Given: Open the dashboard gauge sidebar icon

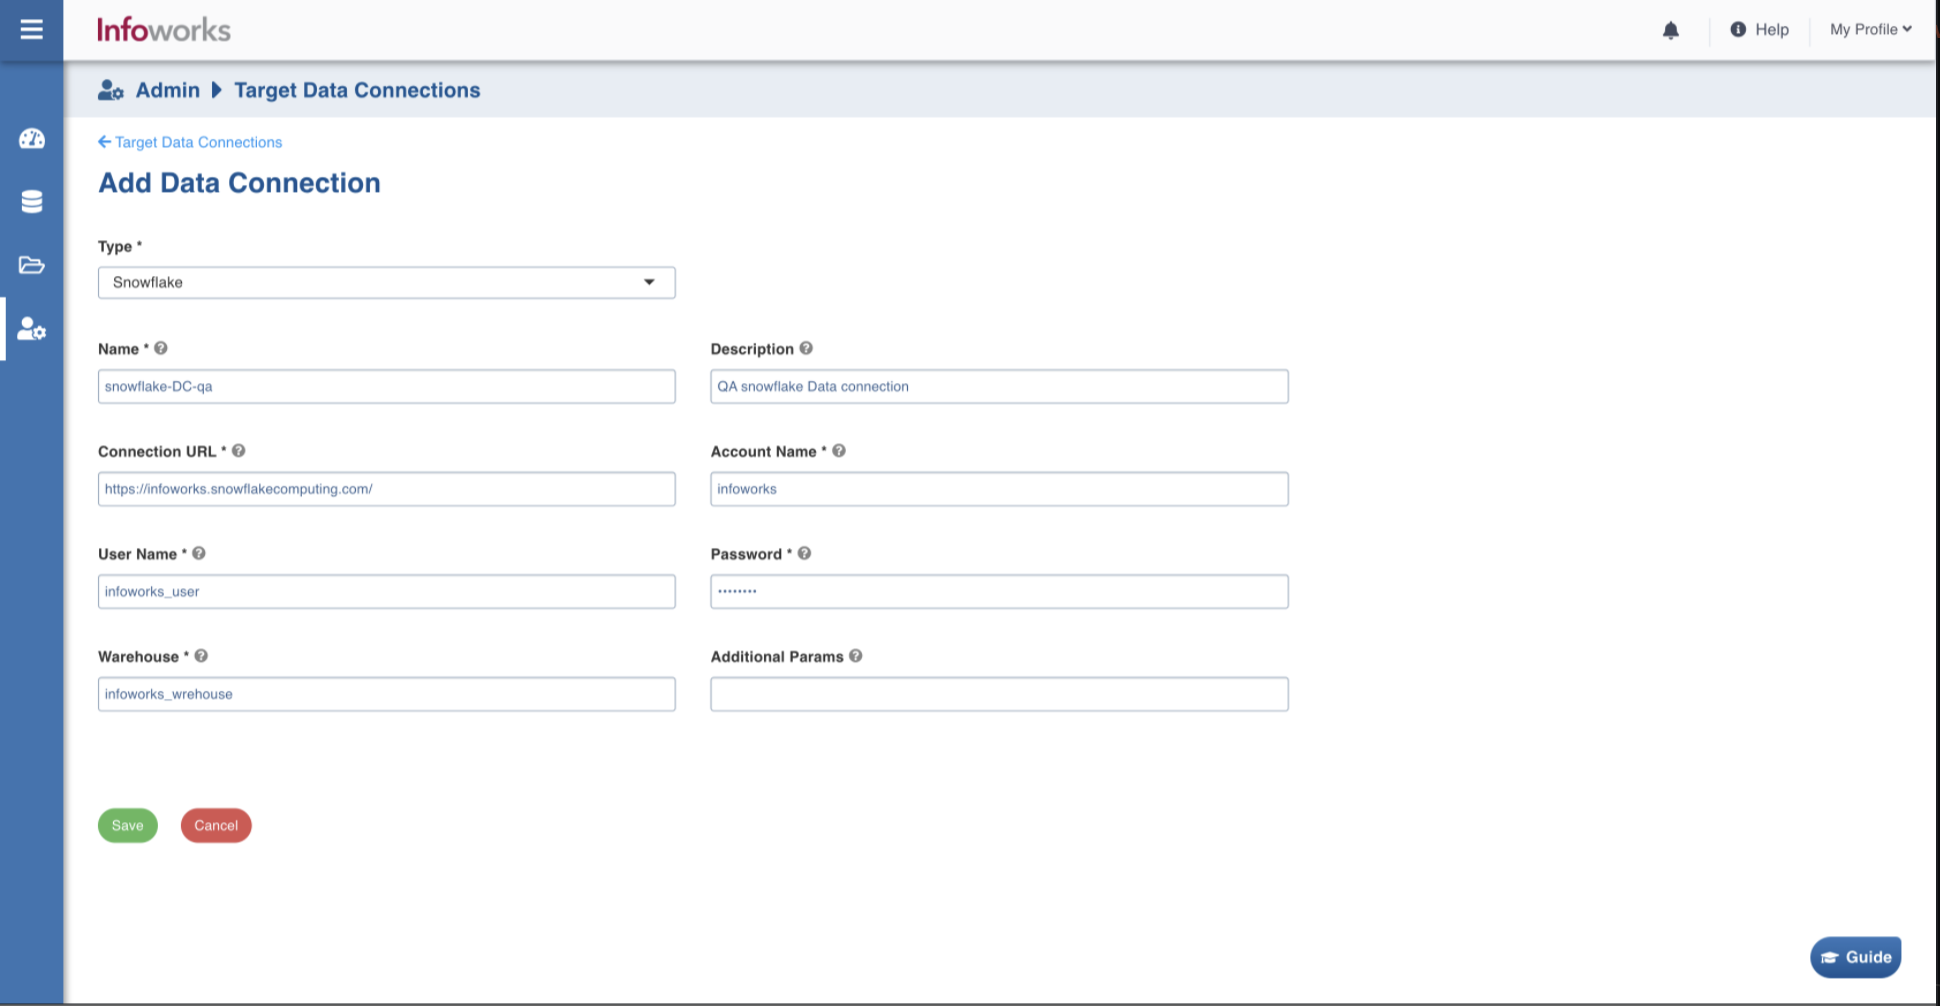Looking at the screenshot, I should 32,139.
